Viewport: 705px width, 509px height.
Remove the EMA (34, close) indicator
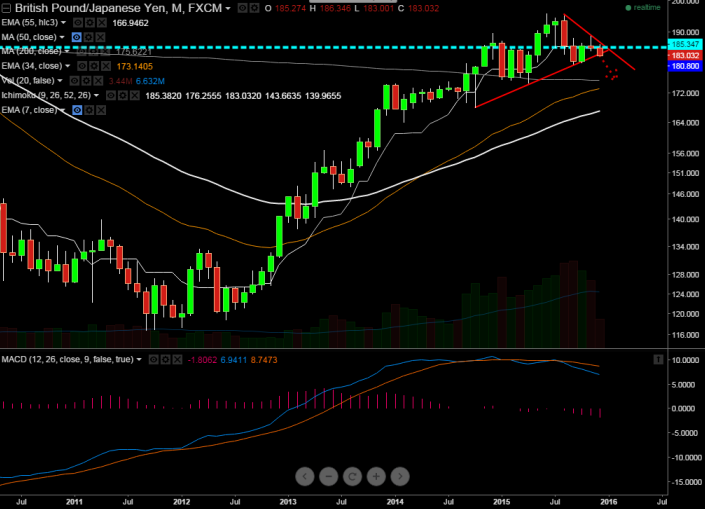point(106,66)
